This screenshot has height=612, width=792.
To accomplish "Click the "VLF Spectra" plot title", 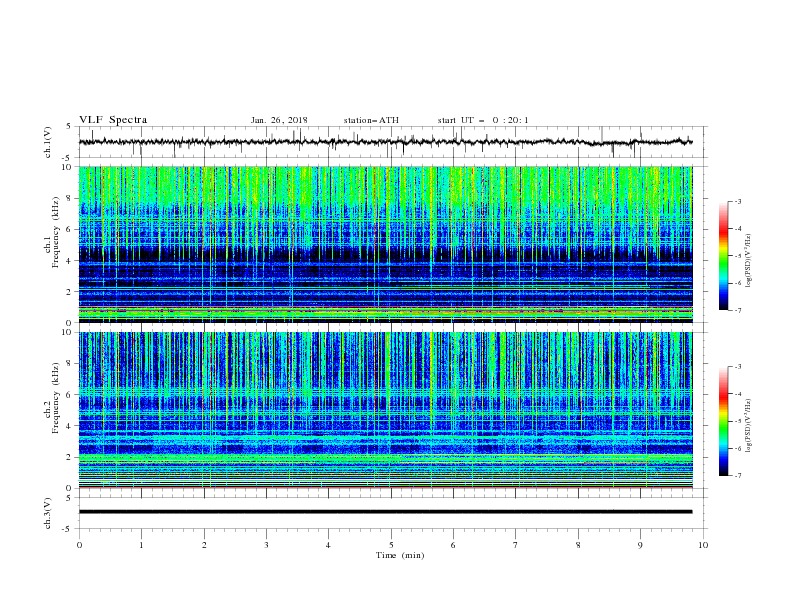I will [113, 120].
